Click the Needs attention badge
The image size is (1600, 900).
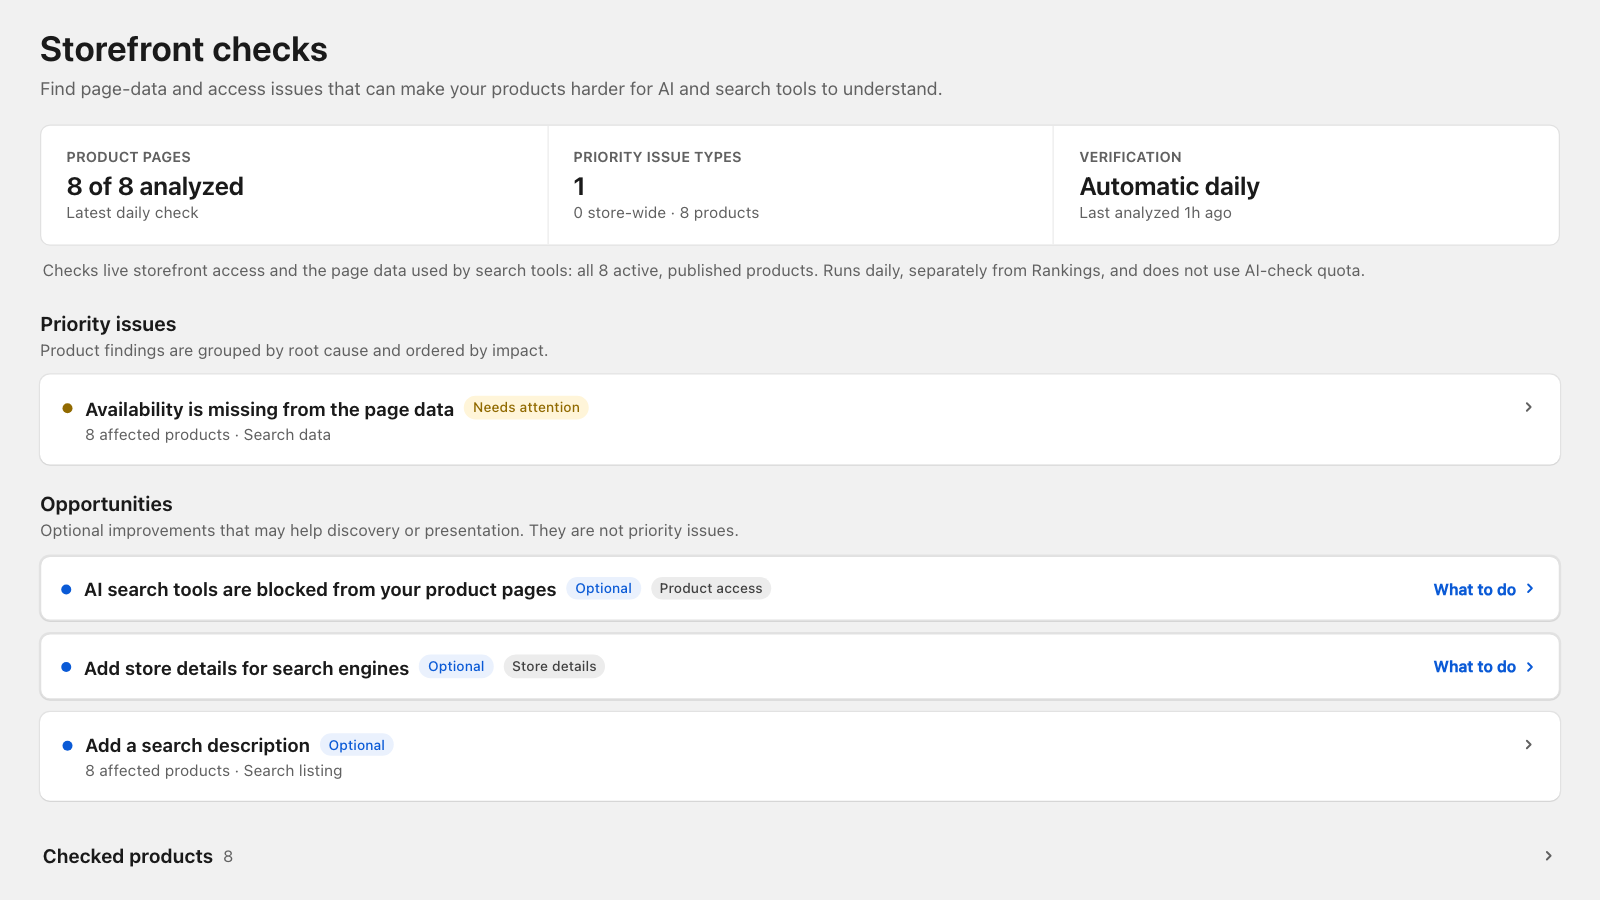(x=526, y=407)
